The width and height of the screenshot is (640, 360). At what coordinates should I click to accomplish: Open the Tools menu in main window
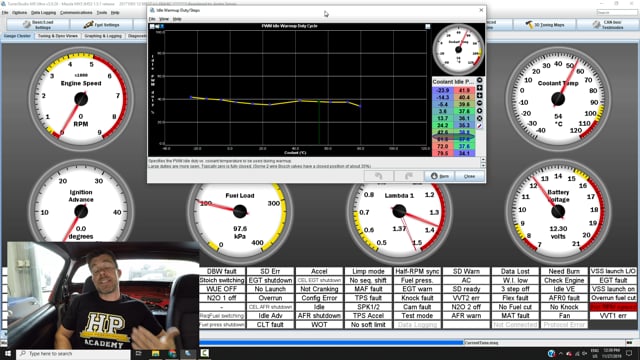pos(102,13)
